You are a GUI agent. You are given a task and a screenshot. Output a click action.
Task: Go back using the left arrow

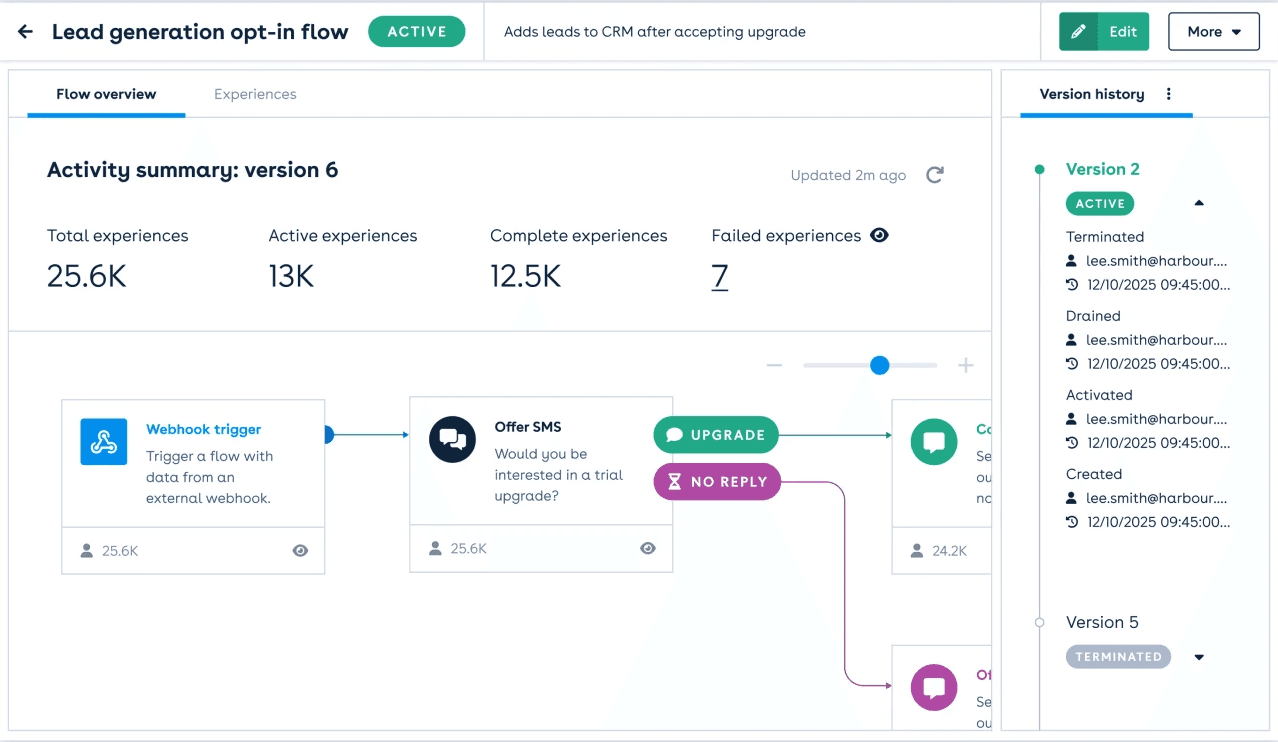coord(26,32)
